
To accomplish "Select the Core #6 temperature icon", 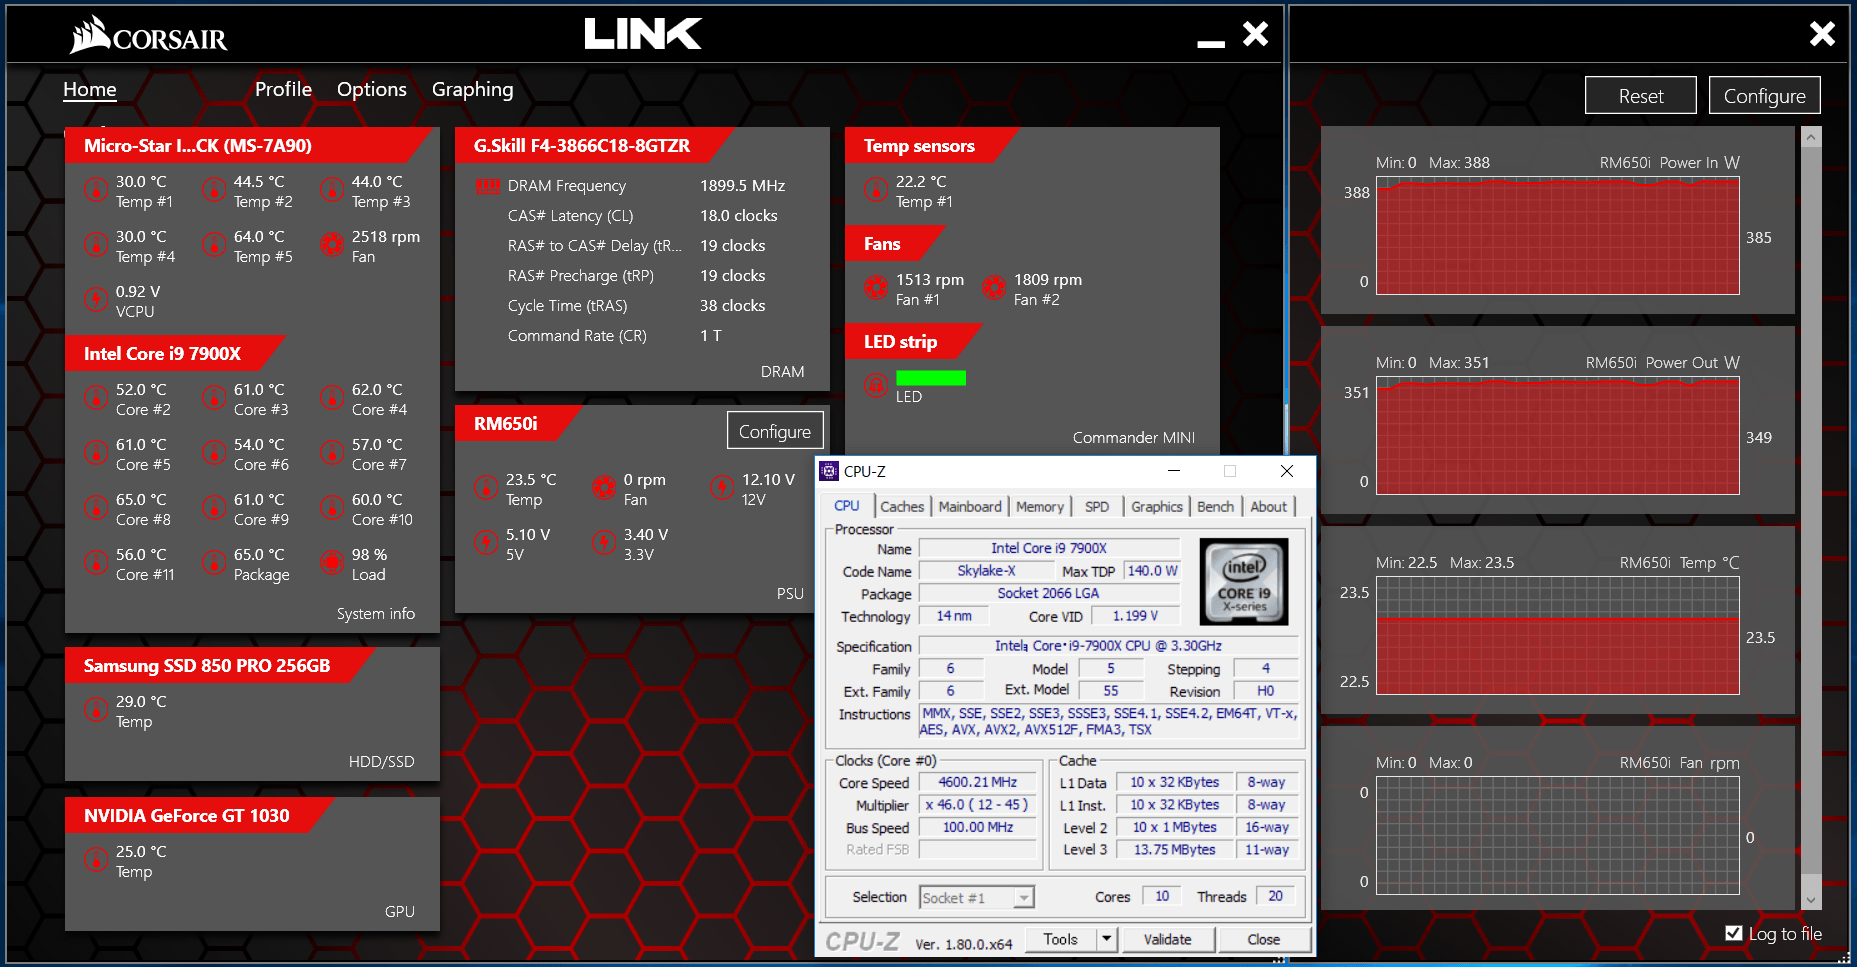I will (x=213, y=453).
